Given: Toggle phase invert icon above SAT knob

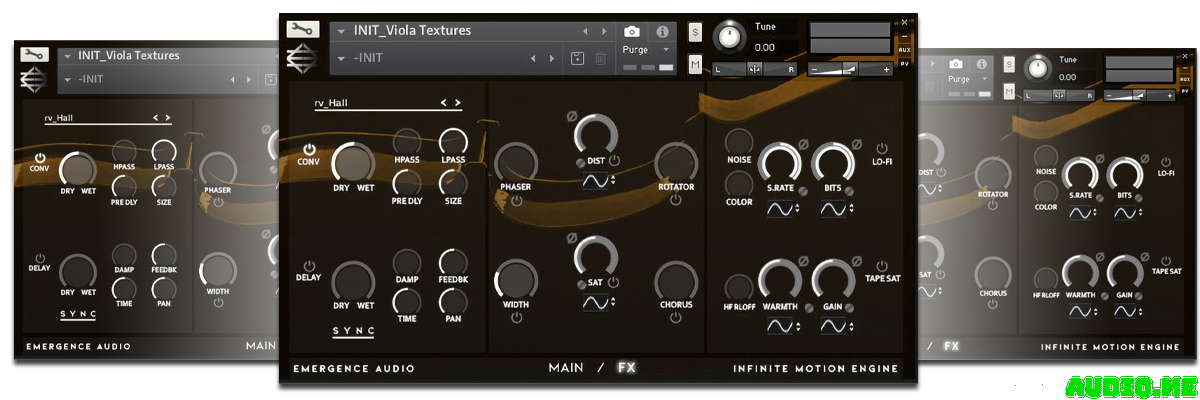Looking at the screenshot, I should 572,239.
